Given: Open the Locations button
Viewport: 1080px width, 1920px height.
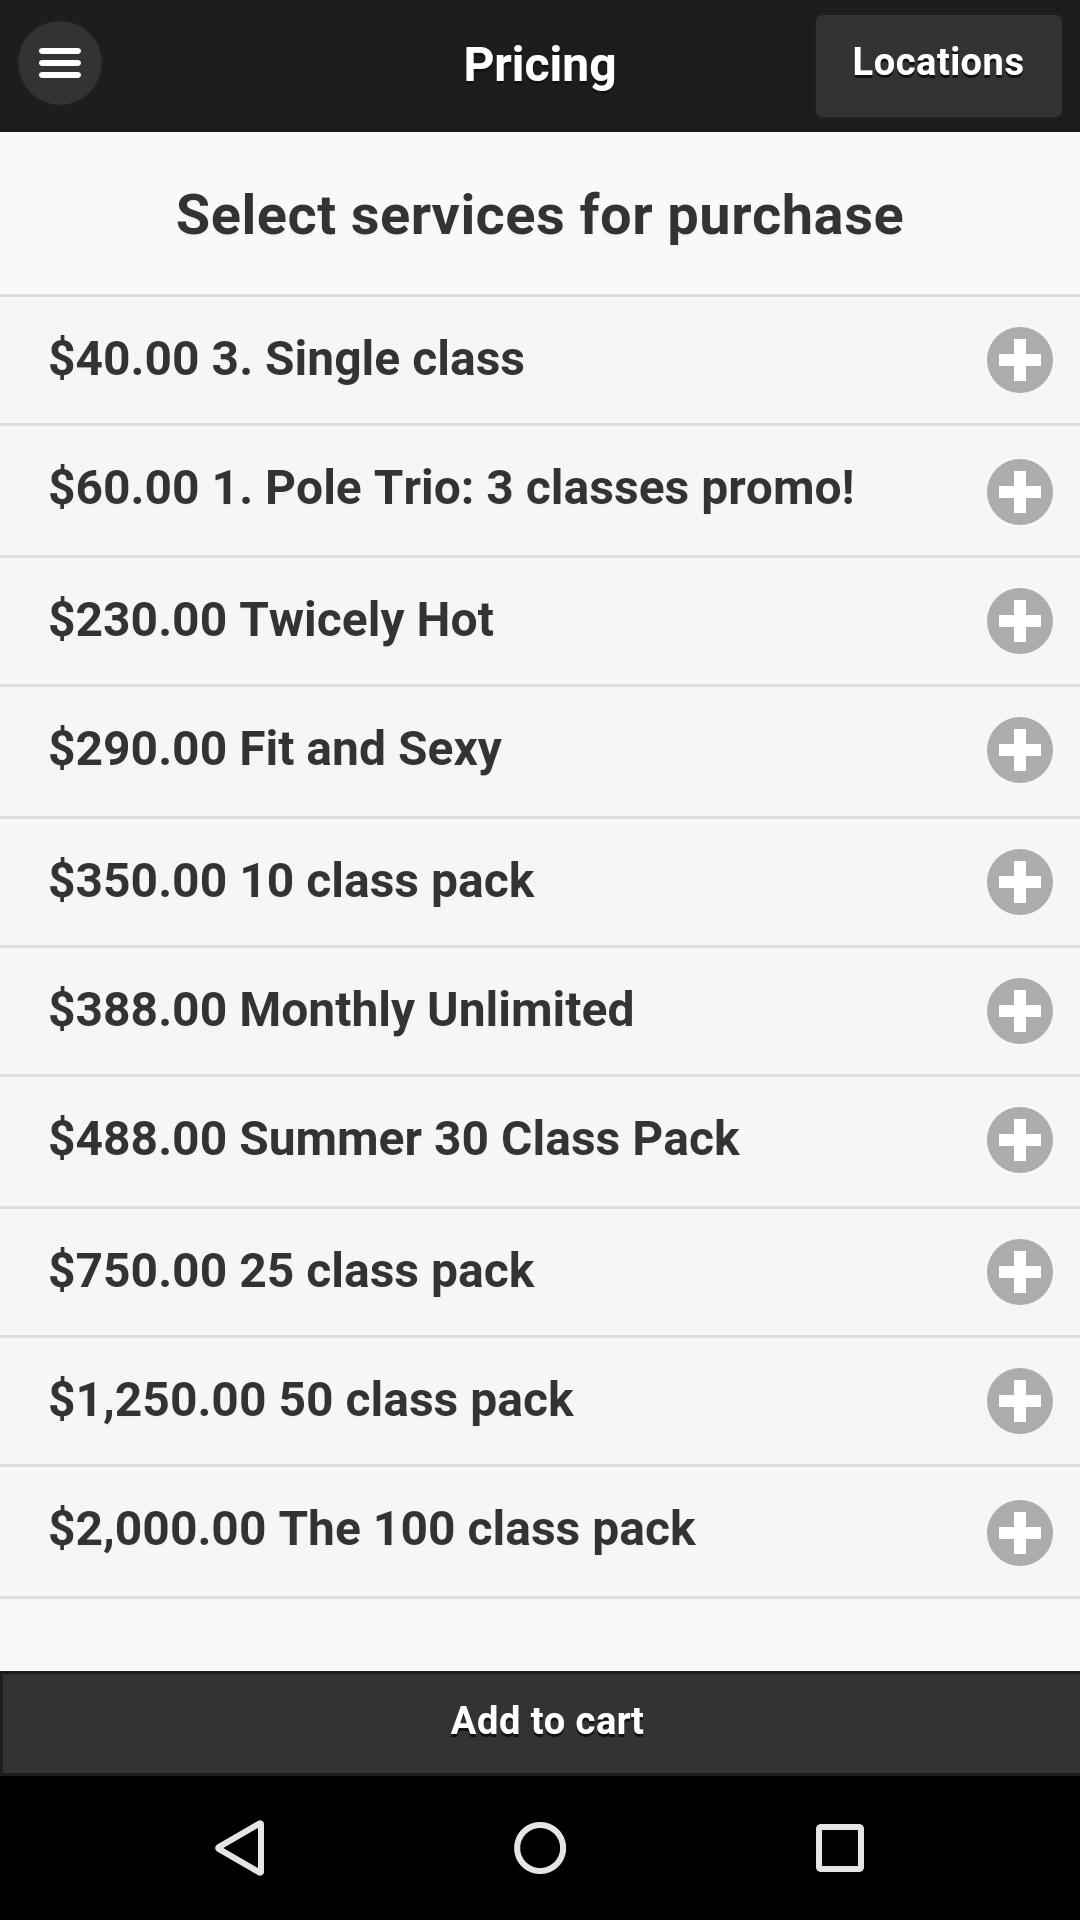Looking at the screenshot, I should 937,65.
